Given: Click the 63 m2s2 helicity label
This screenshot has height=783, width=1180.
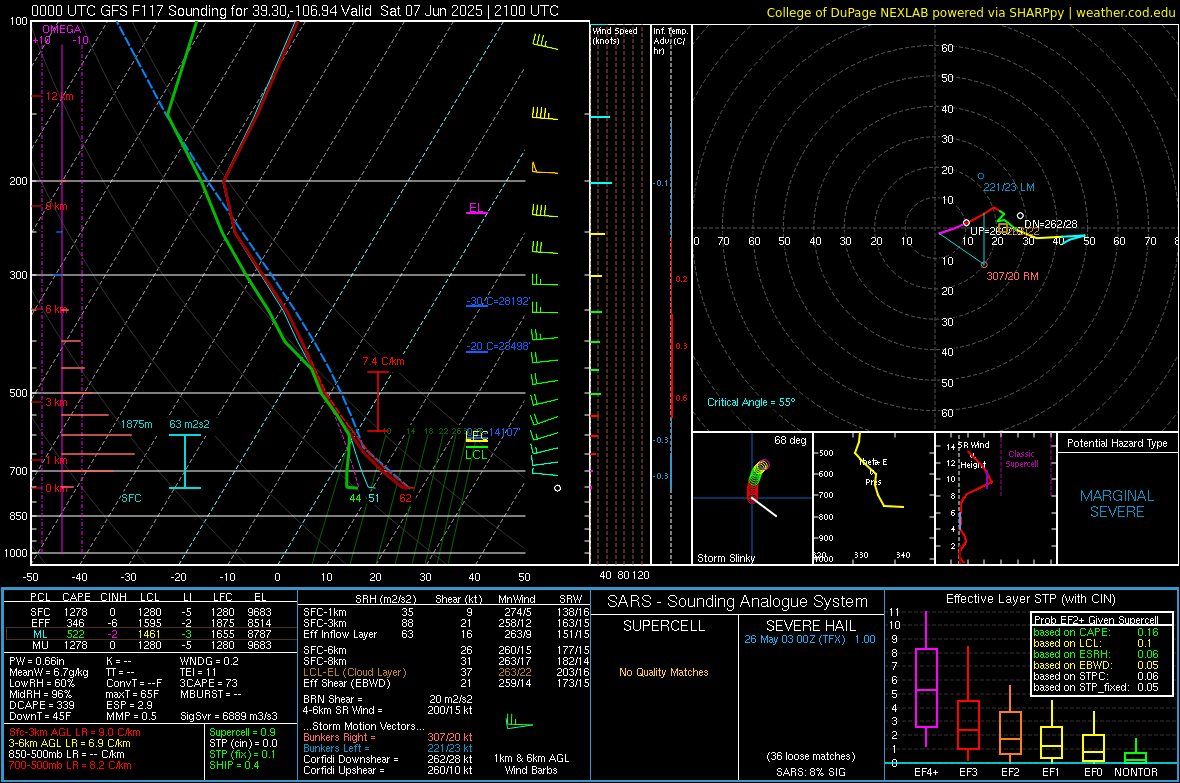Looking at the screenshot, I should (x=190, y=425).
